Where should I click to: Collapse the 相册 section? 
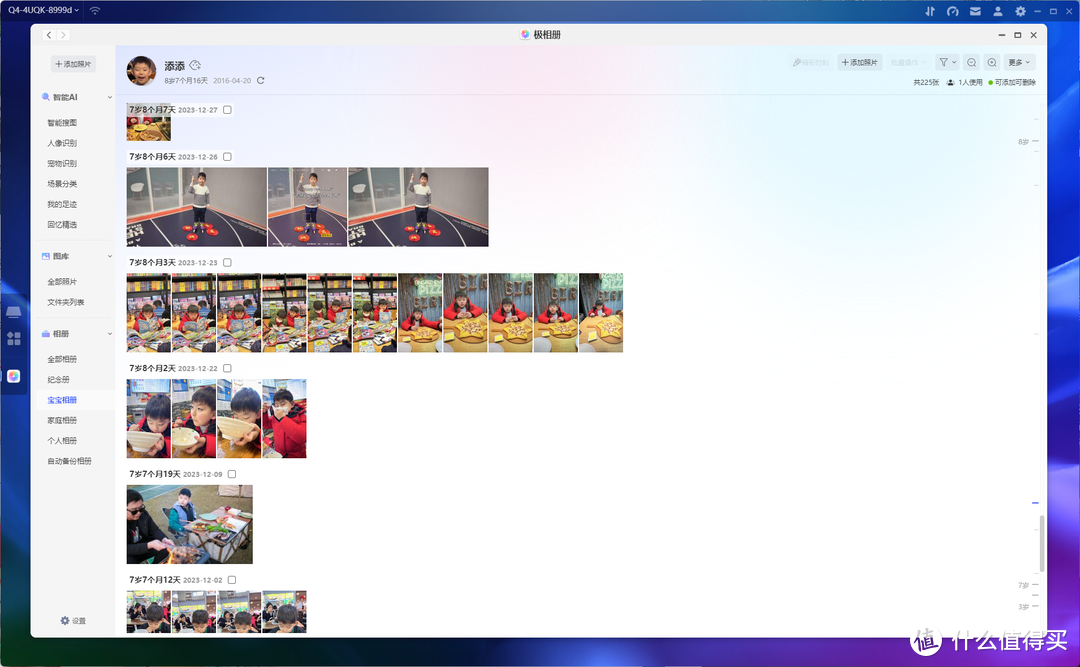coord(110,334)
